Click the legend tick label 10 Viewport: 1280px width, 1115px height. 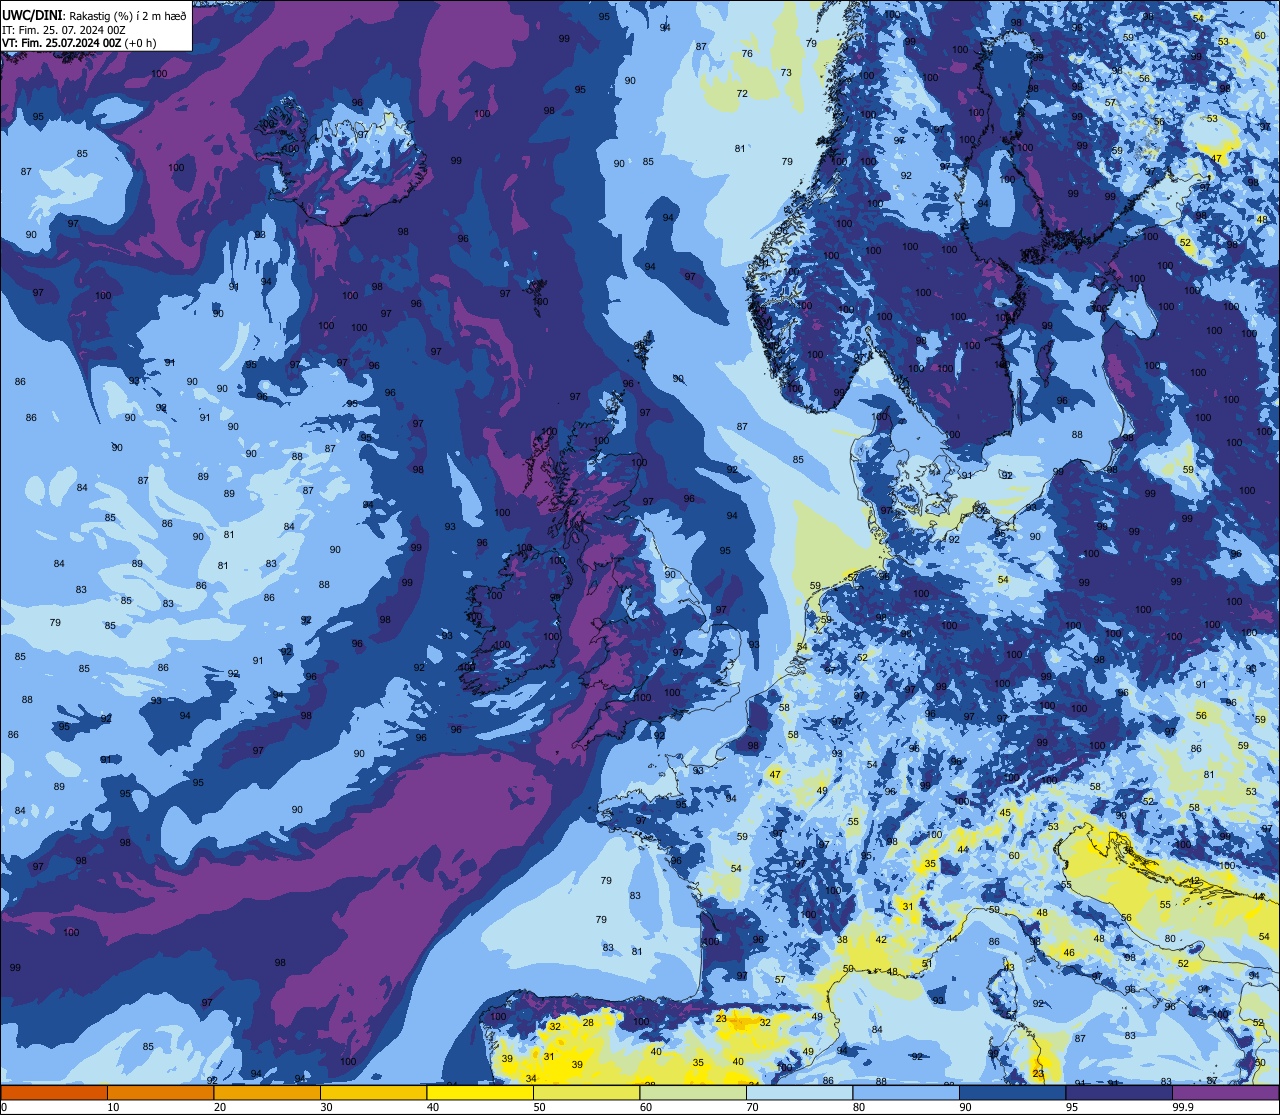pyautogui.click(x=113, y=1107)
